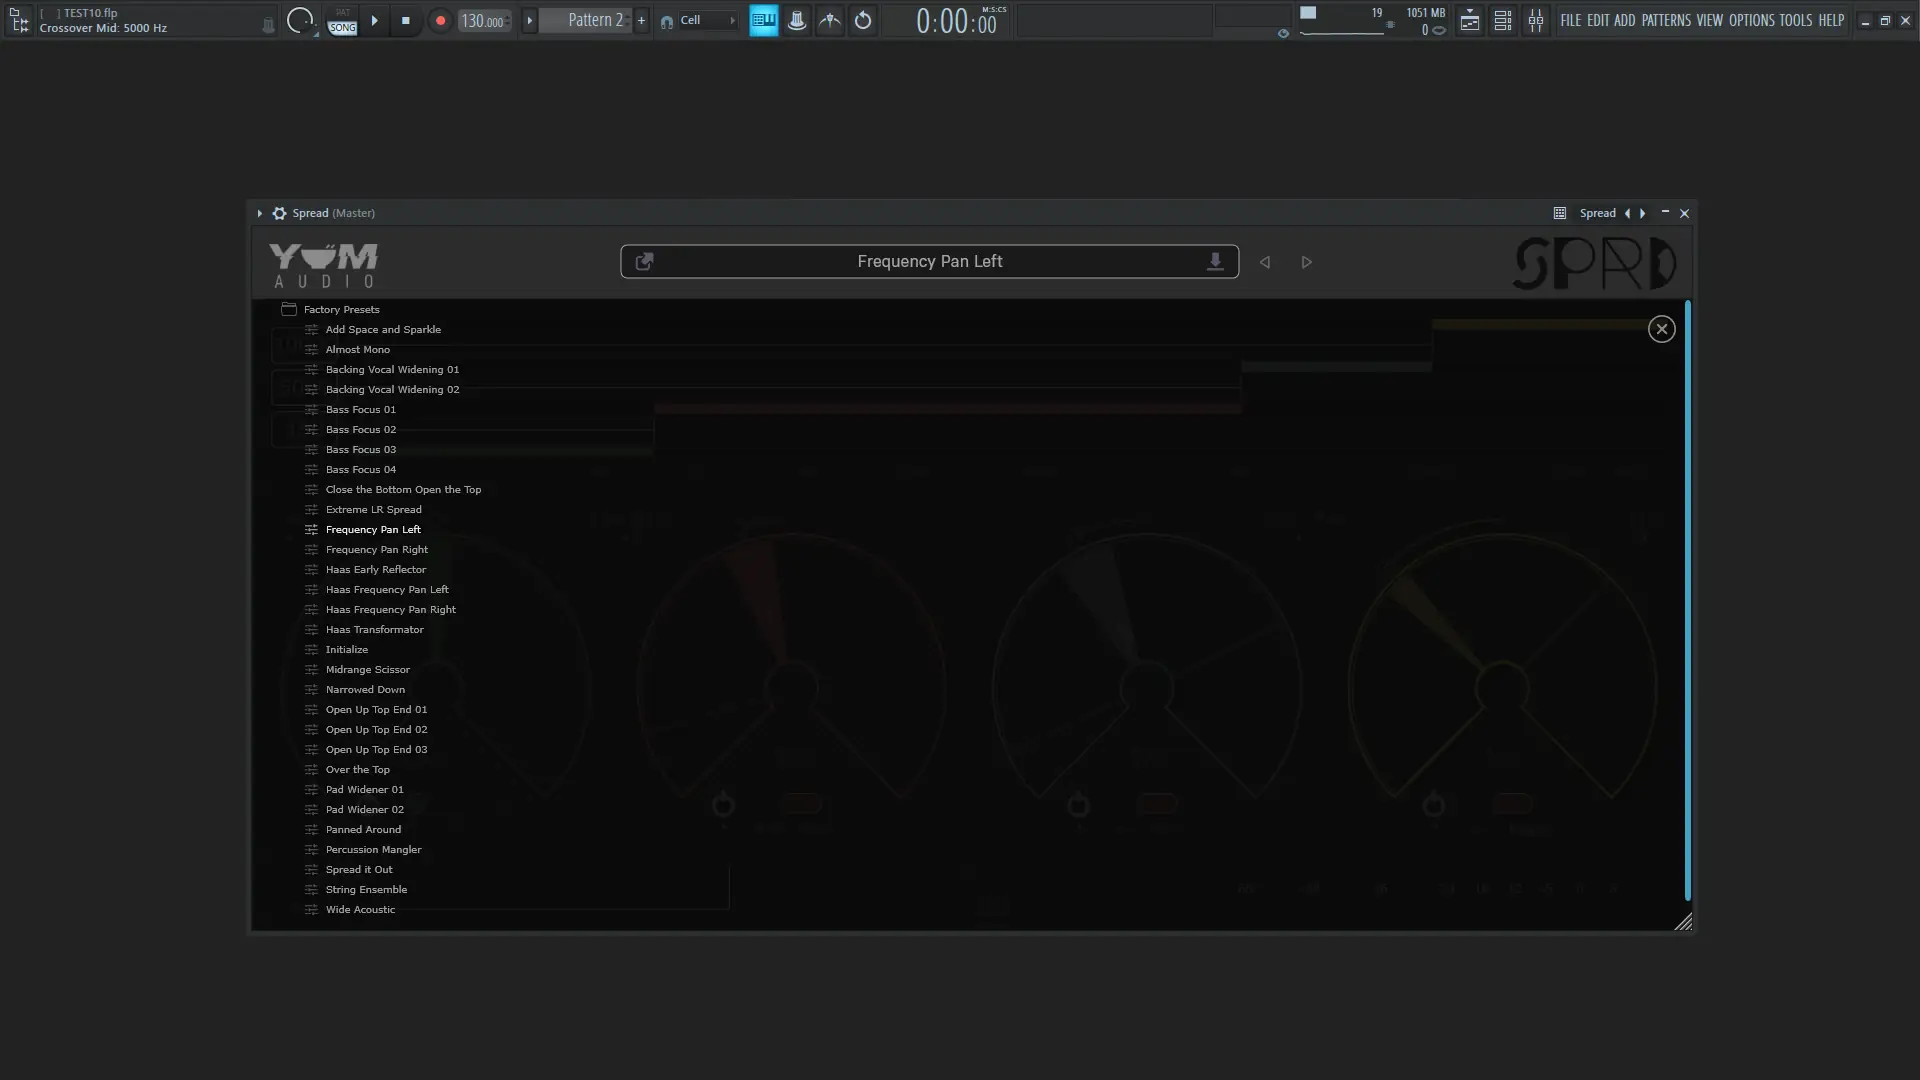Open the Cell snap dropdown

coord(707,20)
